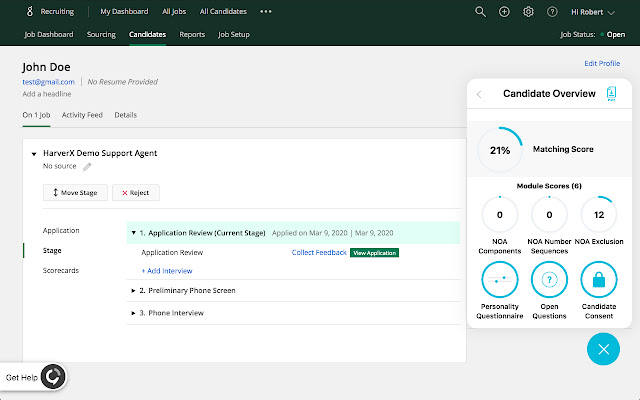Download the candidate overview PDF
The image size is (640, 400).
click(x=611, y=94)
